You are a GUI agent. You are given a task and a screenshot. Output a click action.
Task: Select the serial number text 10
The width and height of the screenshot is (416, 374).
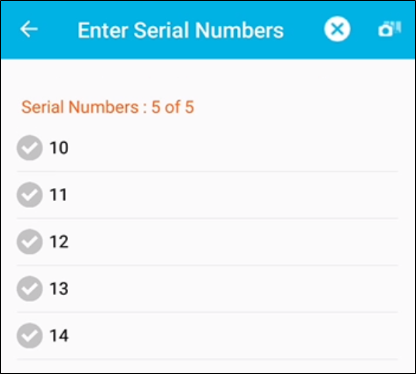(x=59, y=148)
